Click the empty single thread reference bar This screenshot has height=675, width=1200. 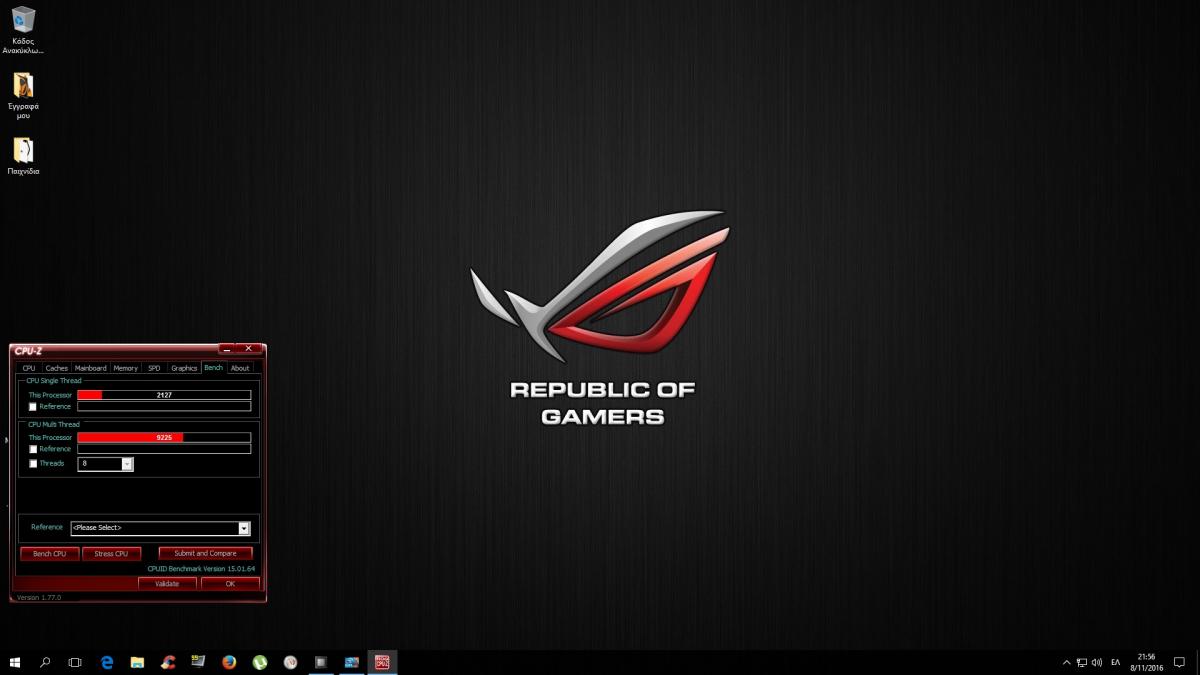tap(164, 407)
